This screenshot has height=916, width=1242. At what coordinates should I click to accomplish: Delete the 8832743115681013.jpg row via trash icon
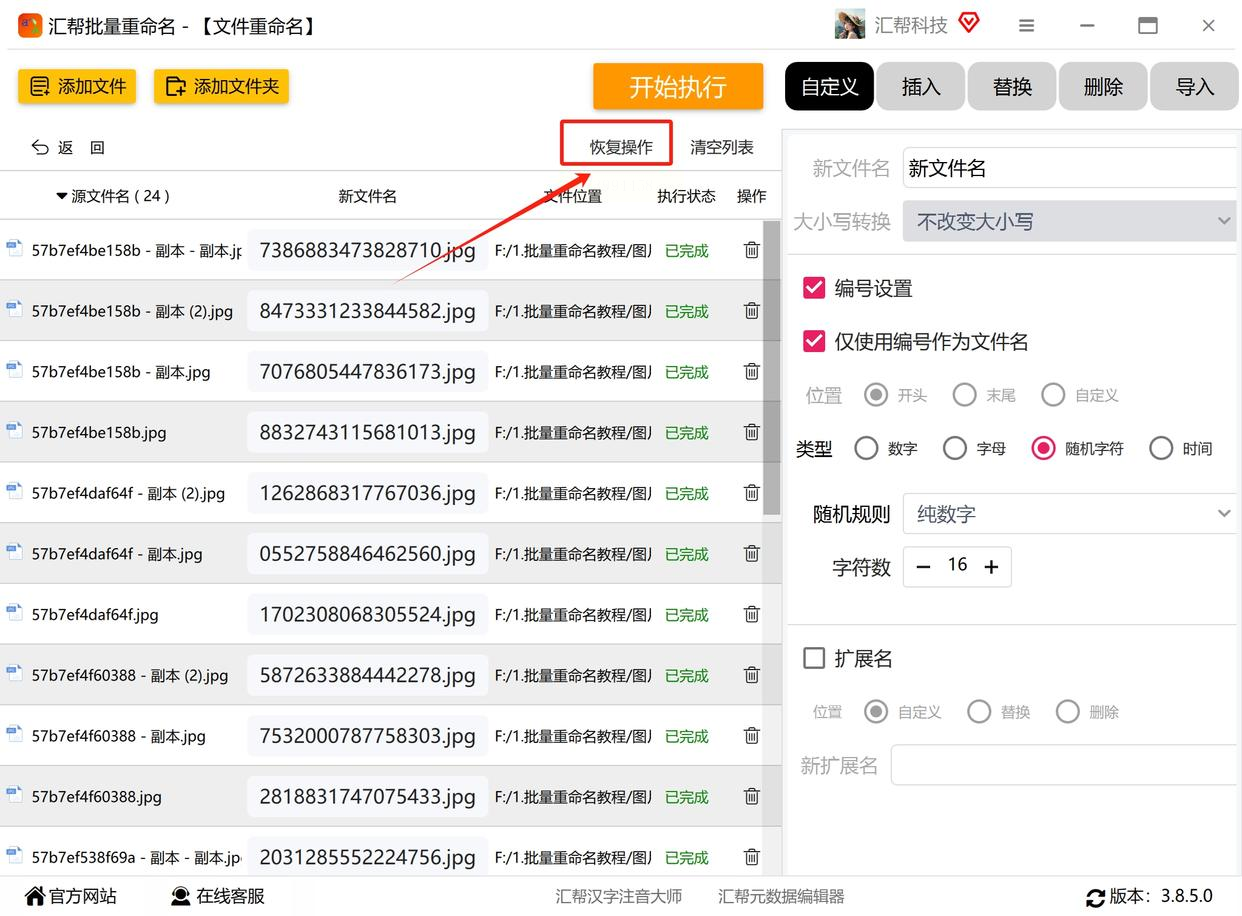point(751,432)
